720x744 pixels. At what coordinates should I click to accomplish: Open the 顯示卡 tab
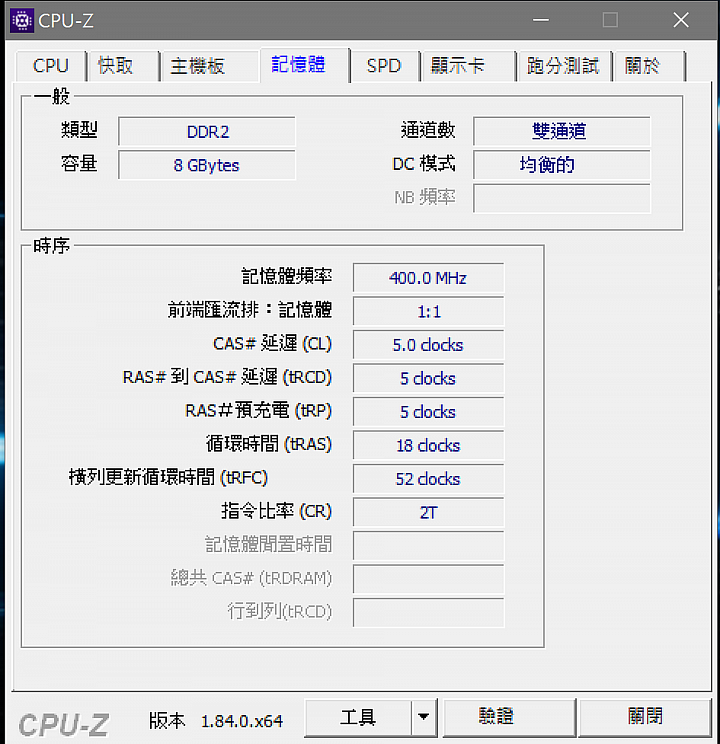point(468,65)
